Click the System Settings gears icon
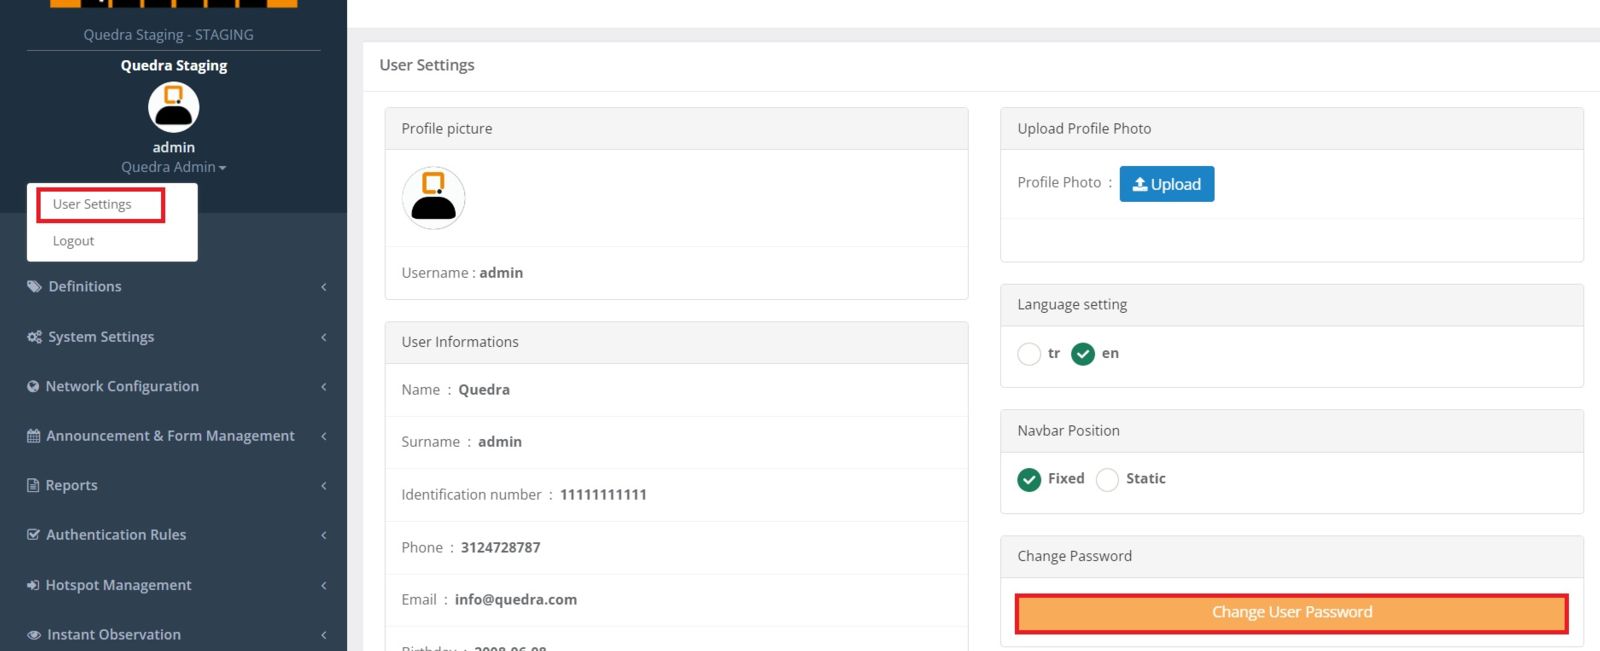The height and width of the screenshot is (651, 1600). click(x=34, y=337)
